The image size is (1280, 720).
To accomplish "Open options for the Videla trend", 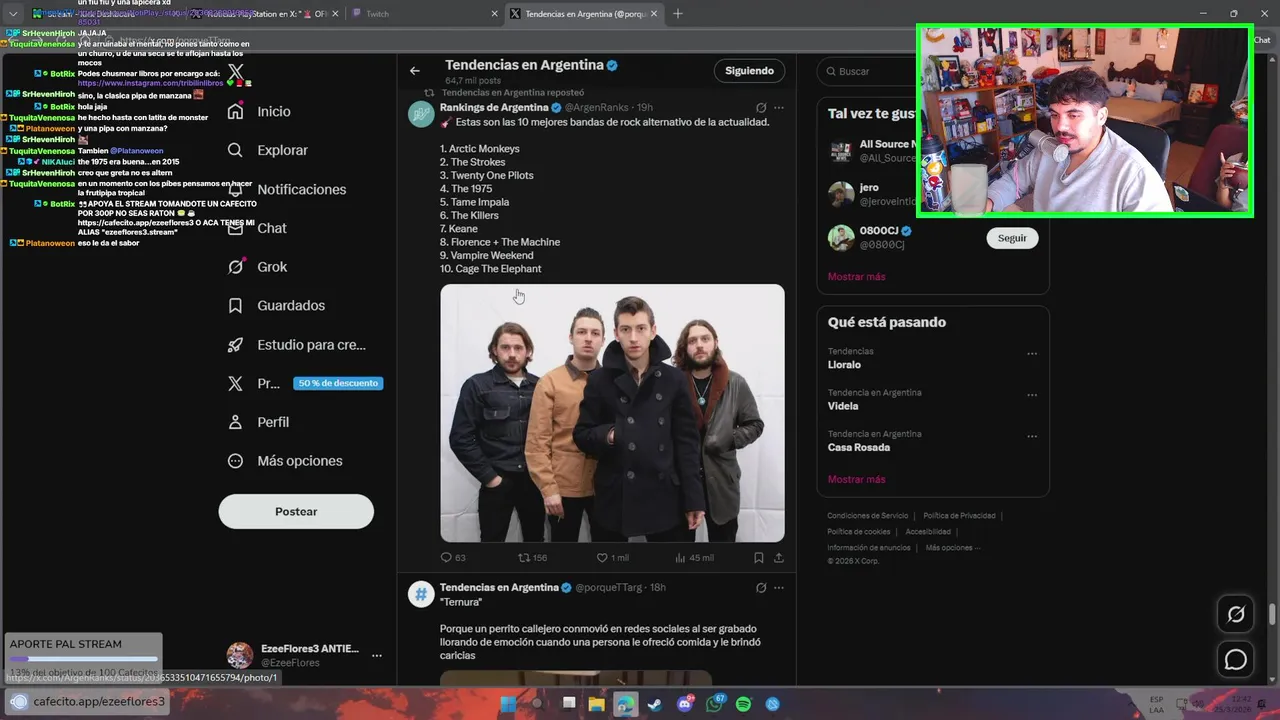I will coord(1032,394).
